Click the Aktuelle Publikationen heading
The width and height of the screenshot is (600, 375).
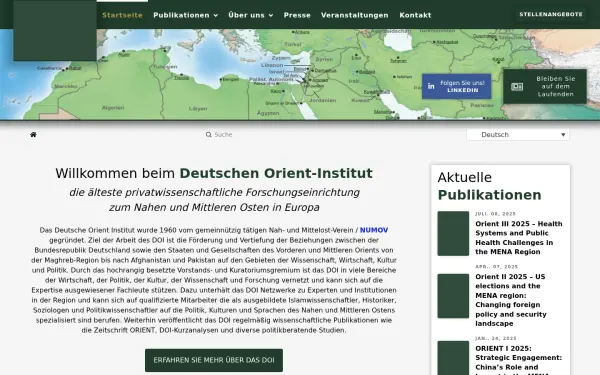point(489,186)
